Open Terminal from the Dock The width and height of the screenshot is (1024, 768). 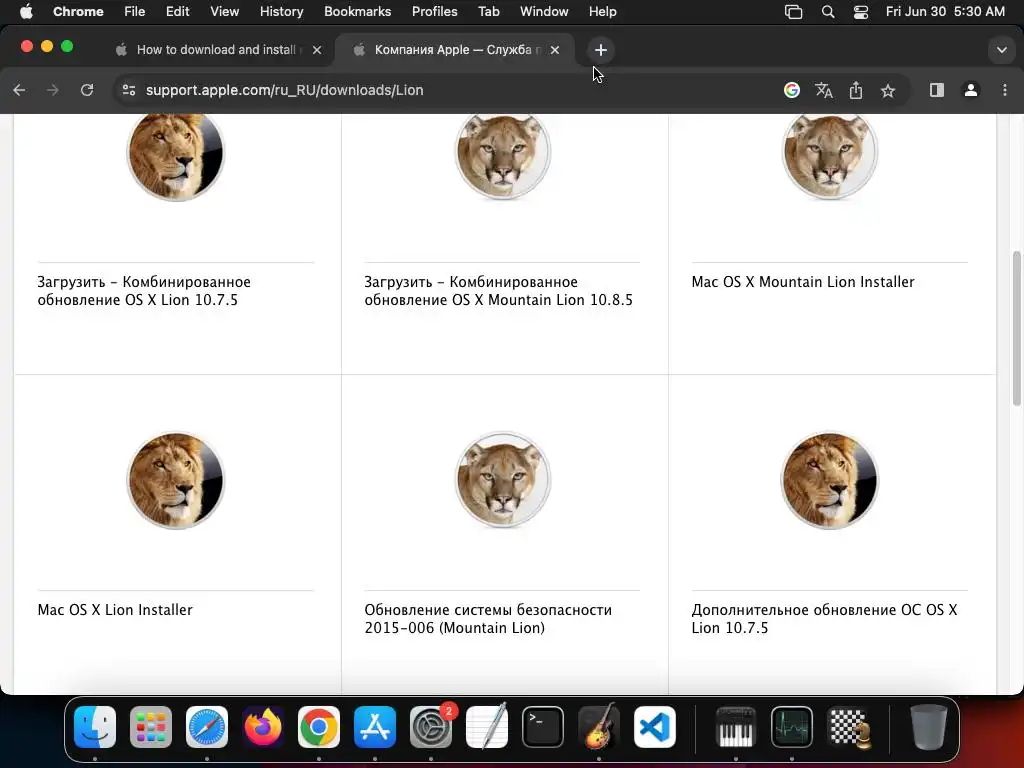point(543,727)
